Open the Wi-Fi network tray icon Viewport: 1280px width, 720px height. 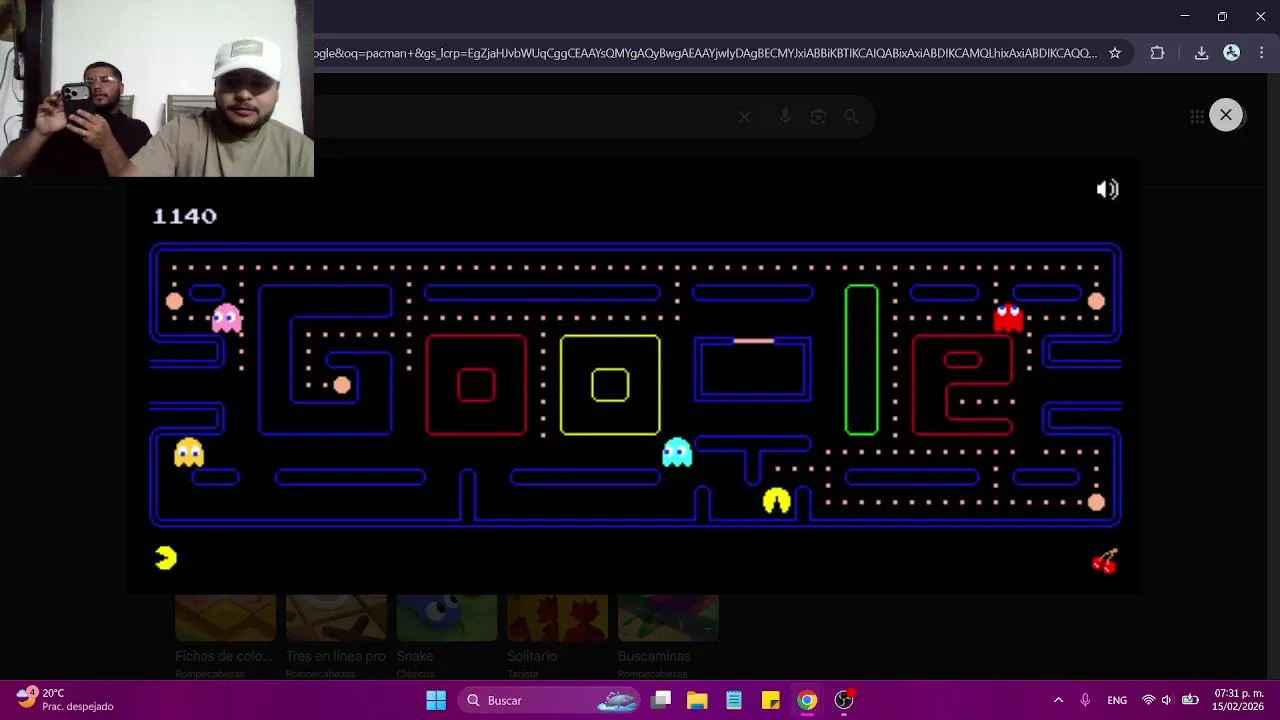(1148, 700)
